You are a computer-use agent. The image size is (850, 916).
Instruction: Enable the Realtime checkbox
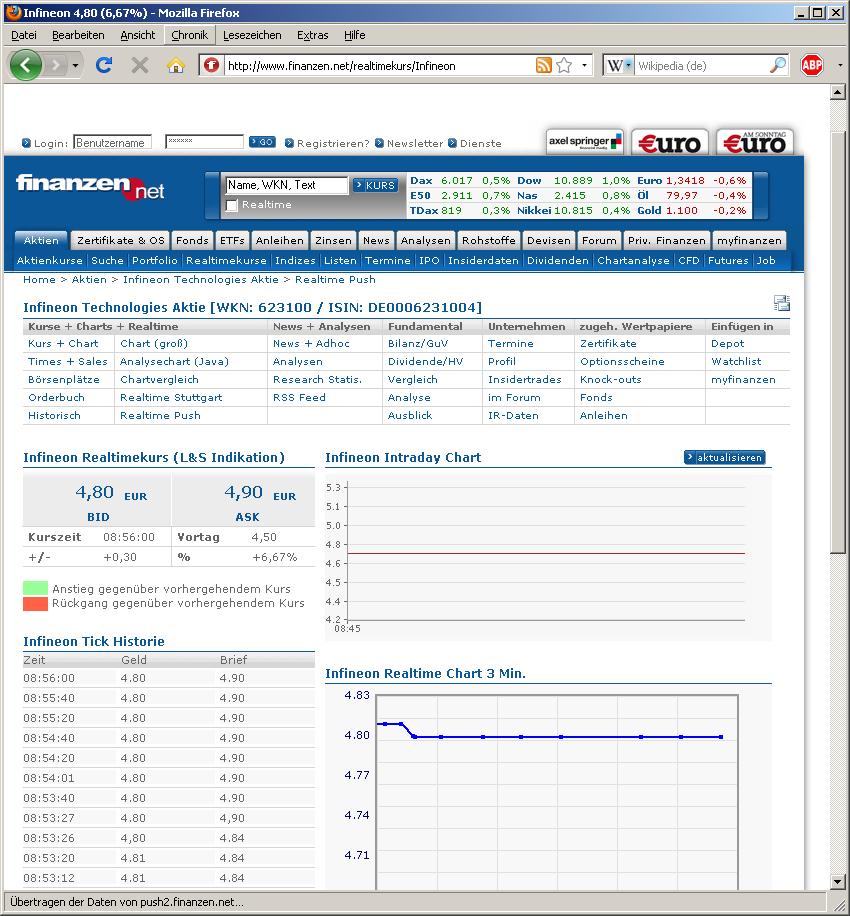coord(232,205)
